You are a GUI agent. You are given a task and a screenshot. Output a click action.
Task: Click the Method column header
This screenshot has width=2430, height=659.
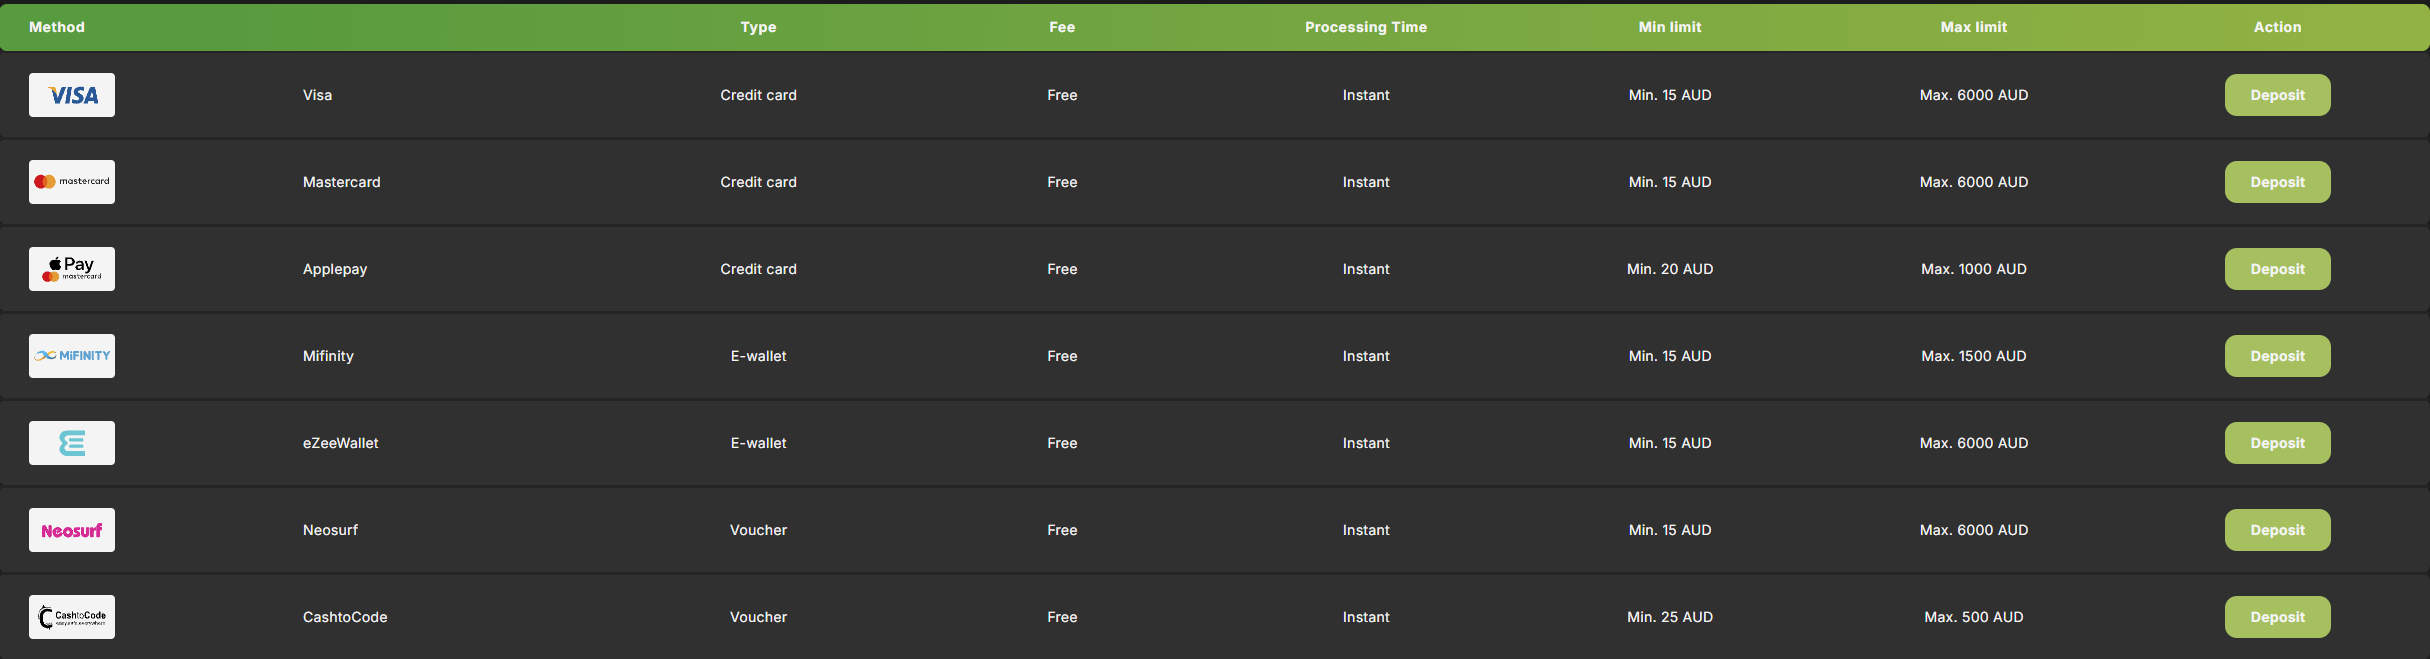56,27
